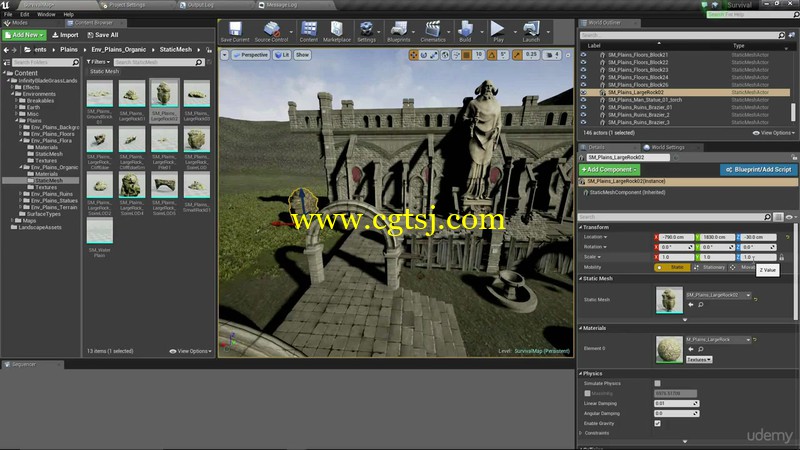Open World Outliner View Options
The image size is (800, 450).
774,133
